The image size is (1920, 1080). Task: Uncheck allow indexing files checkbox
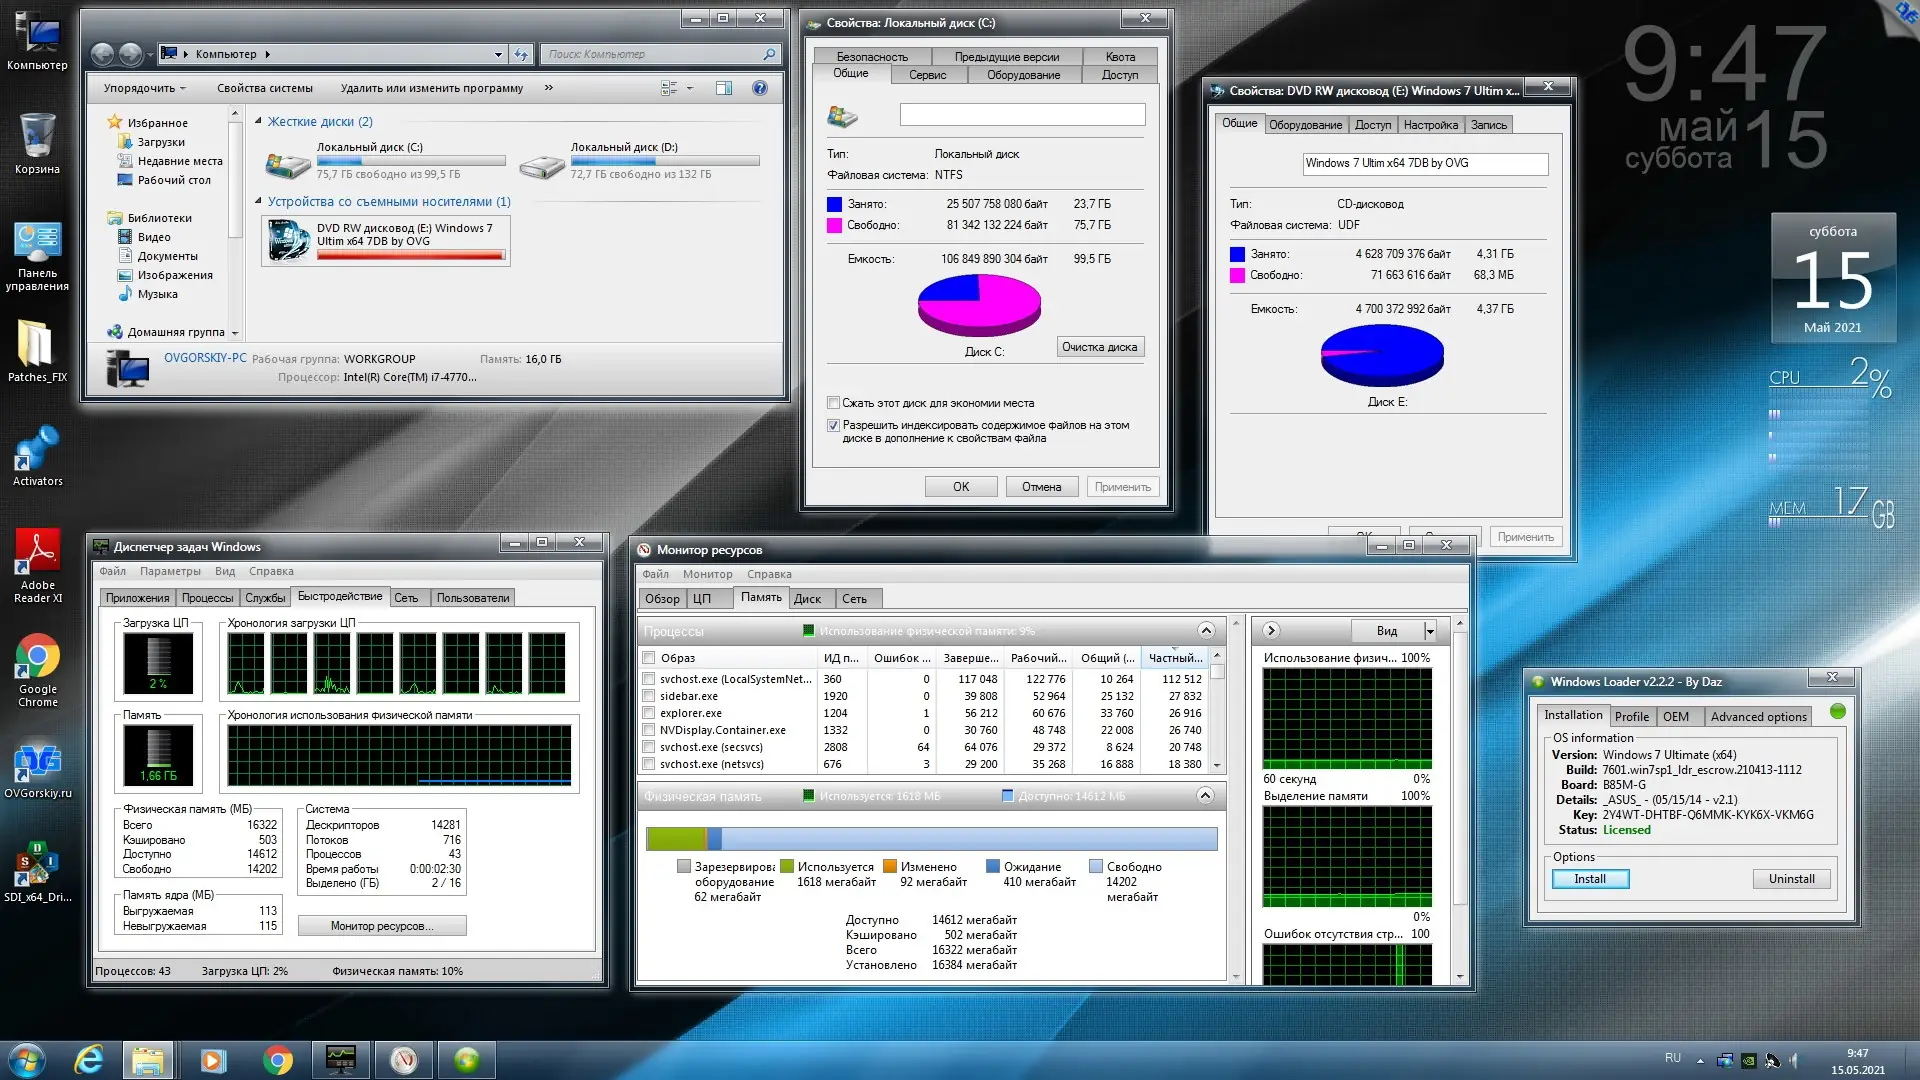point(833,425)
